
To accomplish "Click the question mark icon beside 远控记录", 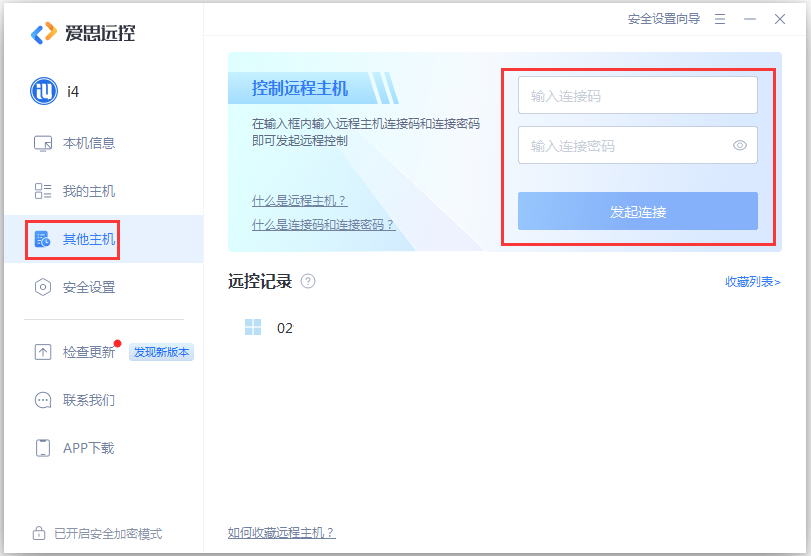I will (x=308, y=281).
